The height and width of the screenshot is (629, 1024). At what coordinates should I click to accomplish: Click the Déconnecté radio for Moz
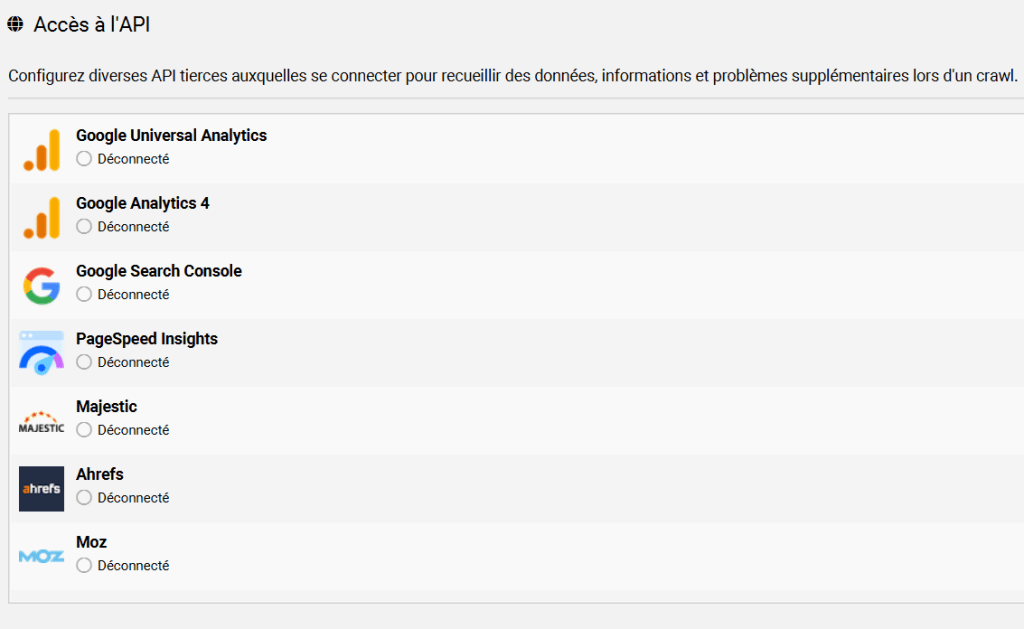pos(84,565)
